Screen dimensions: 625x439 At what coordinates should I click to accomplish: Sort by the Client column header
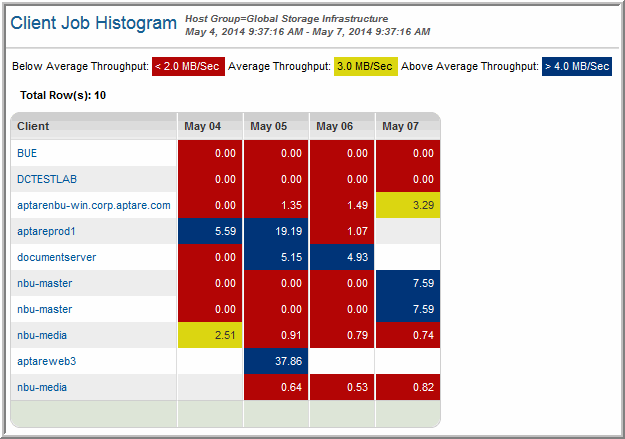[34, 127]
